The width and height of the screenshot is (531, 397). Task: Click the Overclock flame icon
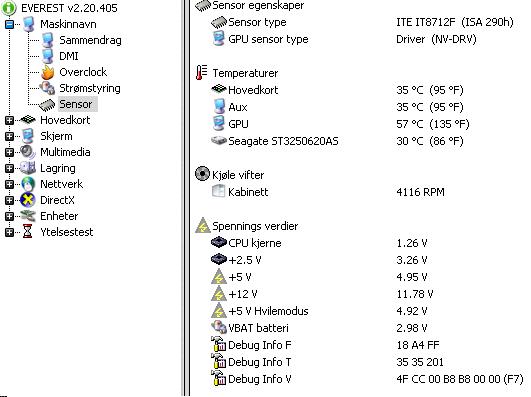(x=48, y=72)
